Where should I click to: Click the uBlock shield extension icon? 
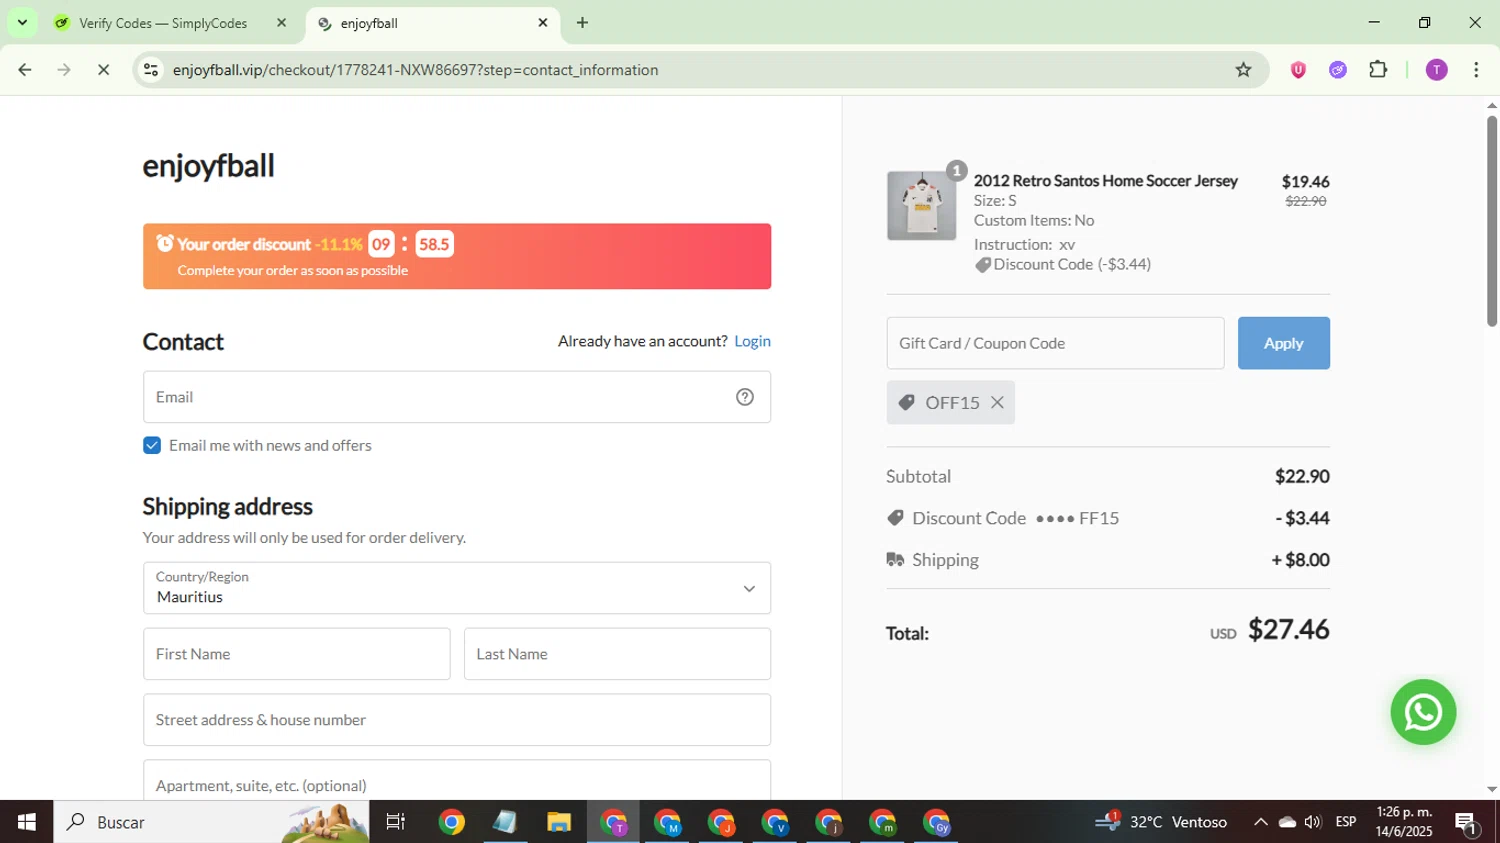click(x=1298, y=70)
